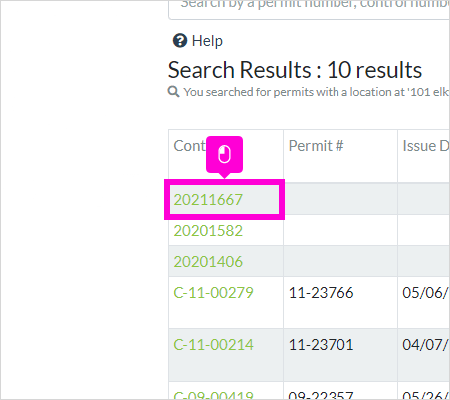This screenshot has height=400, width=450.
Task: Sort by the Issue Date column header
Action: coord(426,146)
